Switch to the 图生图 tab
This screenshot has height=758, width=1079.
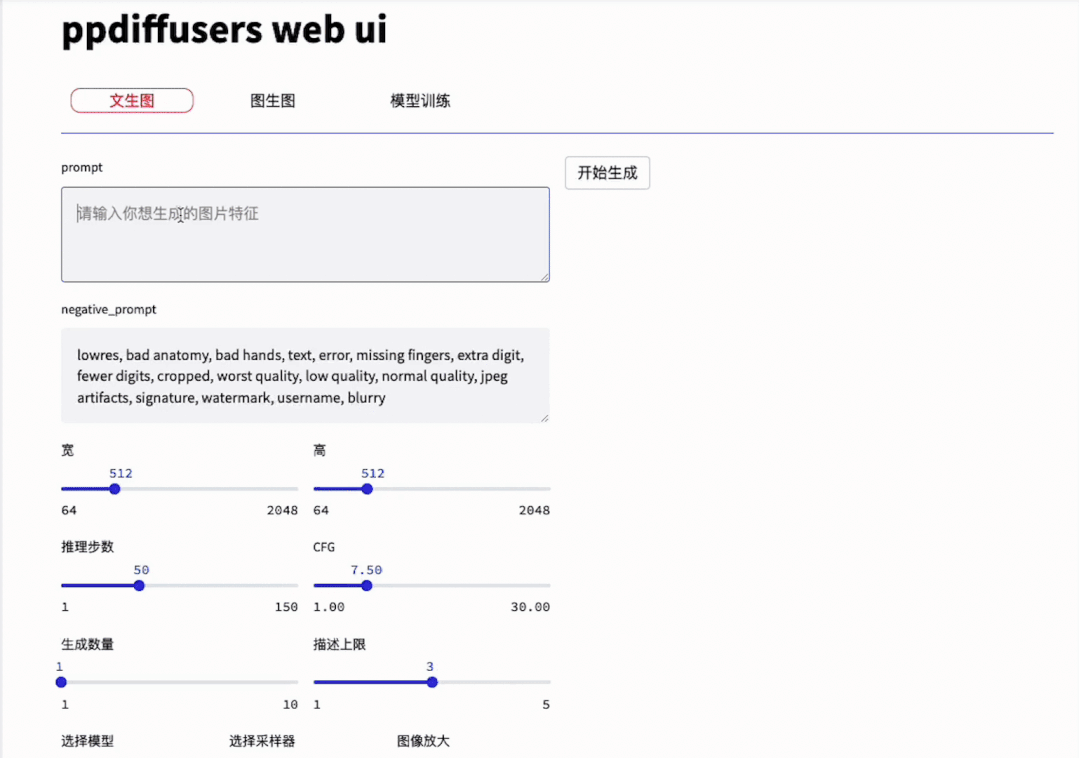[x=271, y=100]
